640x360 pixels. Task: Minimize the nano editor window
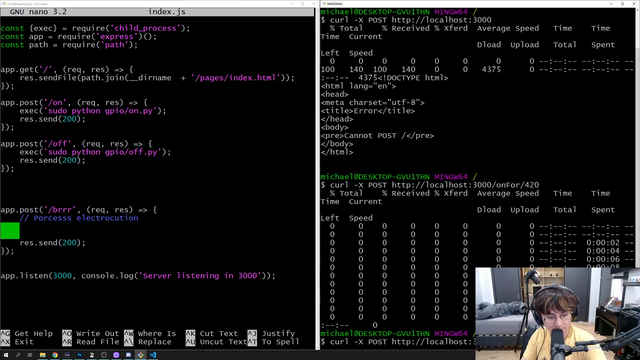291,4
